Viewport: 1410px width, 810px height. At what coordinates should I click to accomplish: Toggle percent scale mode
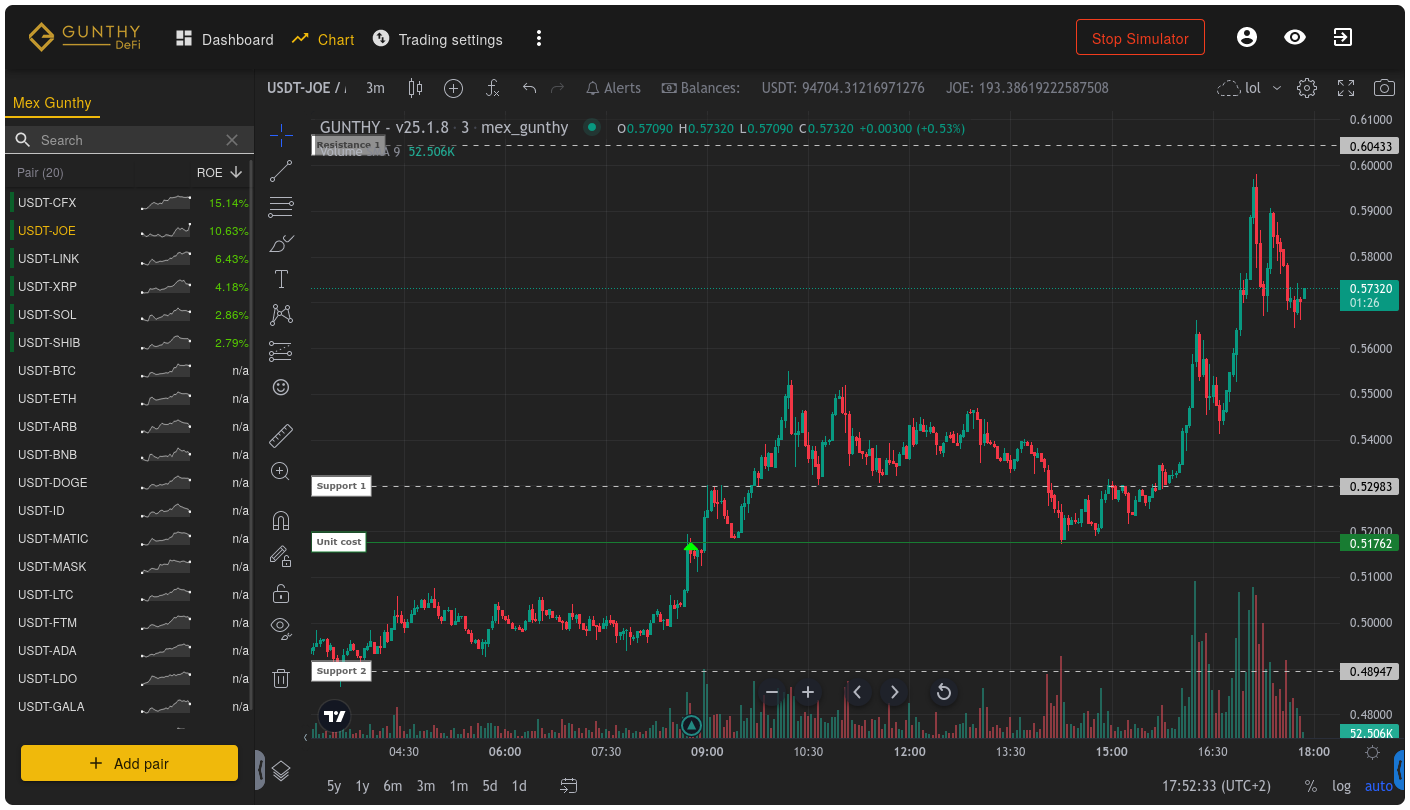(1311, 786)
